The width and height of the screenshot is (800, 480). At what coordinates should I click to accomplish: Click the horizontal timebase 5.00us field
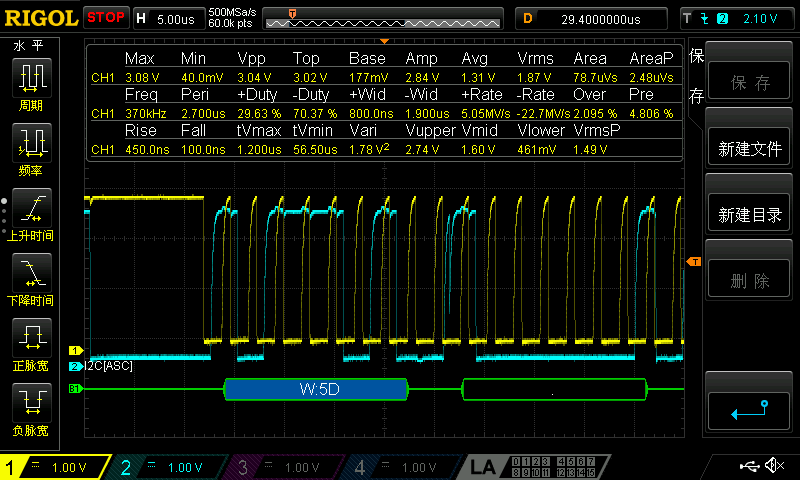click(169, 19)
